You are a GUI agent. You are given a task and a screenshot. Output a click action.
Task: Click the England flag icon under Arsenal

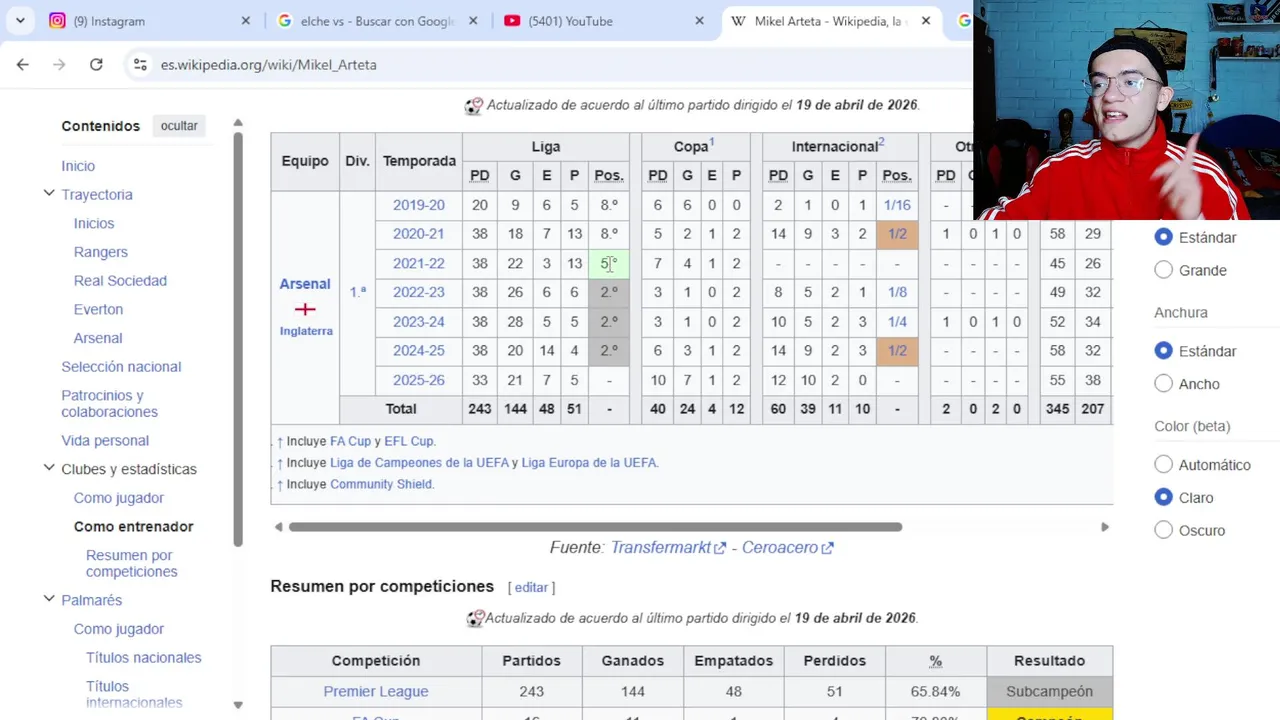click(x=305, y=310)
